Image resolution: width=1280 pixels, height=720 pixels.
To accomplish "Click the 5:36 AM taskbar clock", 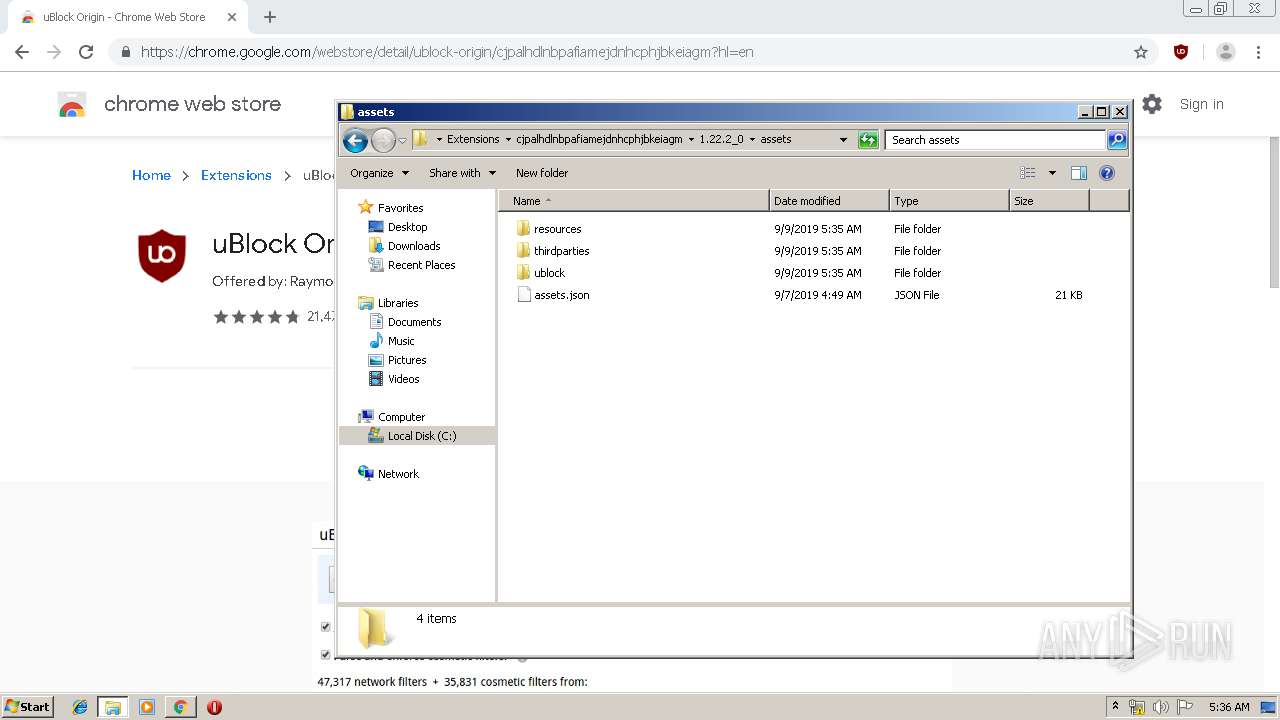I will (x=1229, y=707).
